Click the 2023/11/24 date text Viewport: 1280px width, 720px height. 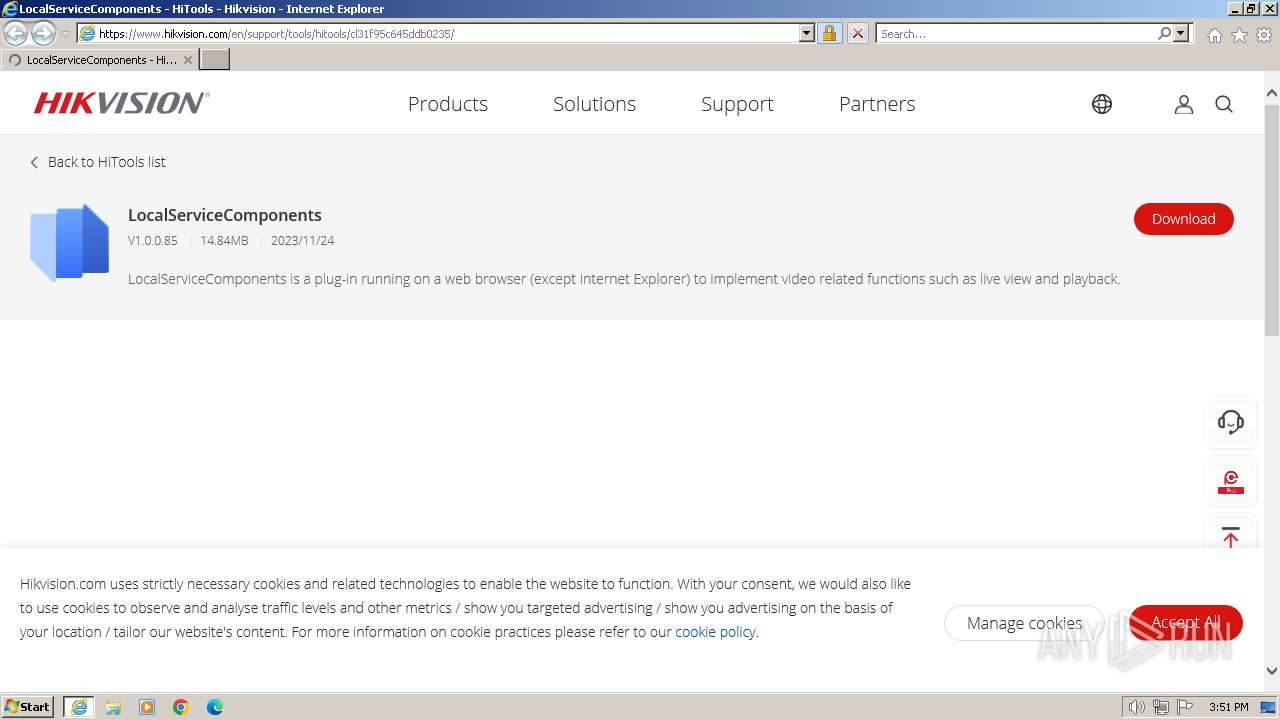[x=302, y=241]
